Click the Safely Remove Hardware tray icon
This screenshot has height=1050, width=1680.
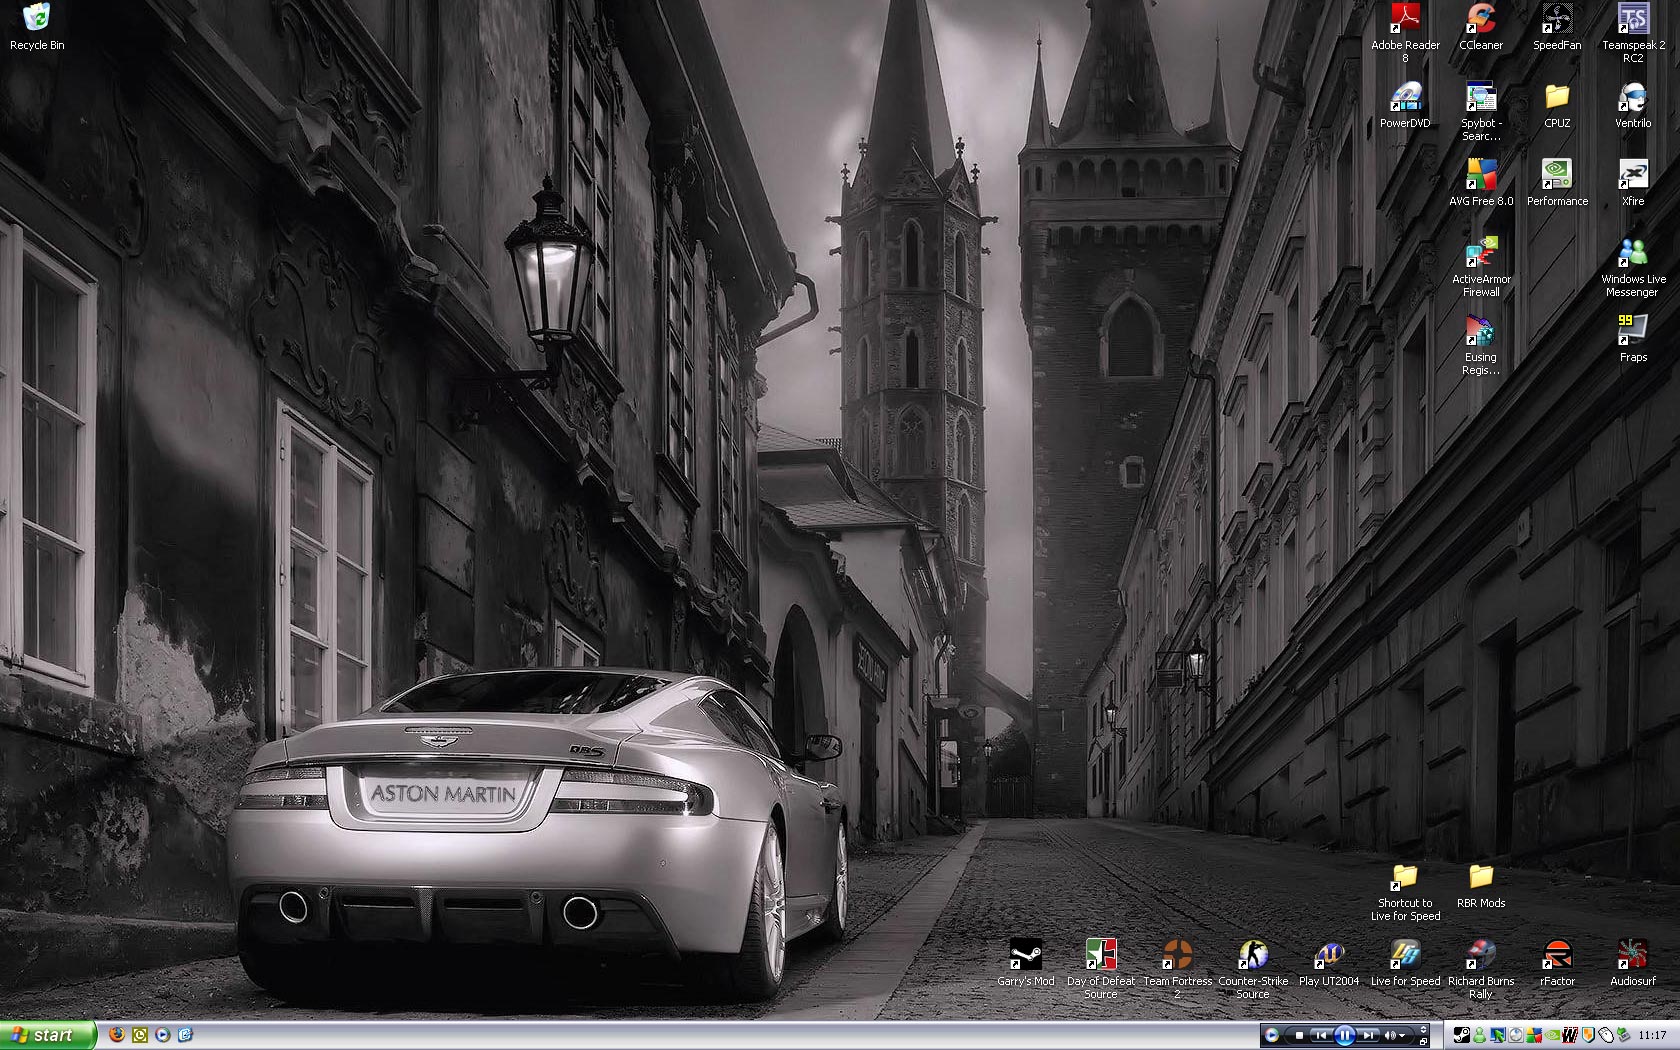coord(1624,1035)
